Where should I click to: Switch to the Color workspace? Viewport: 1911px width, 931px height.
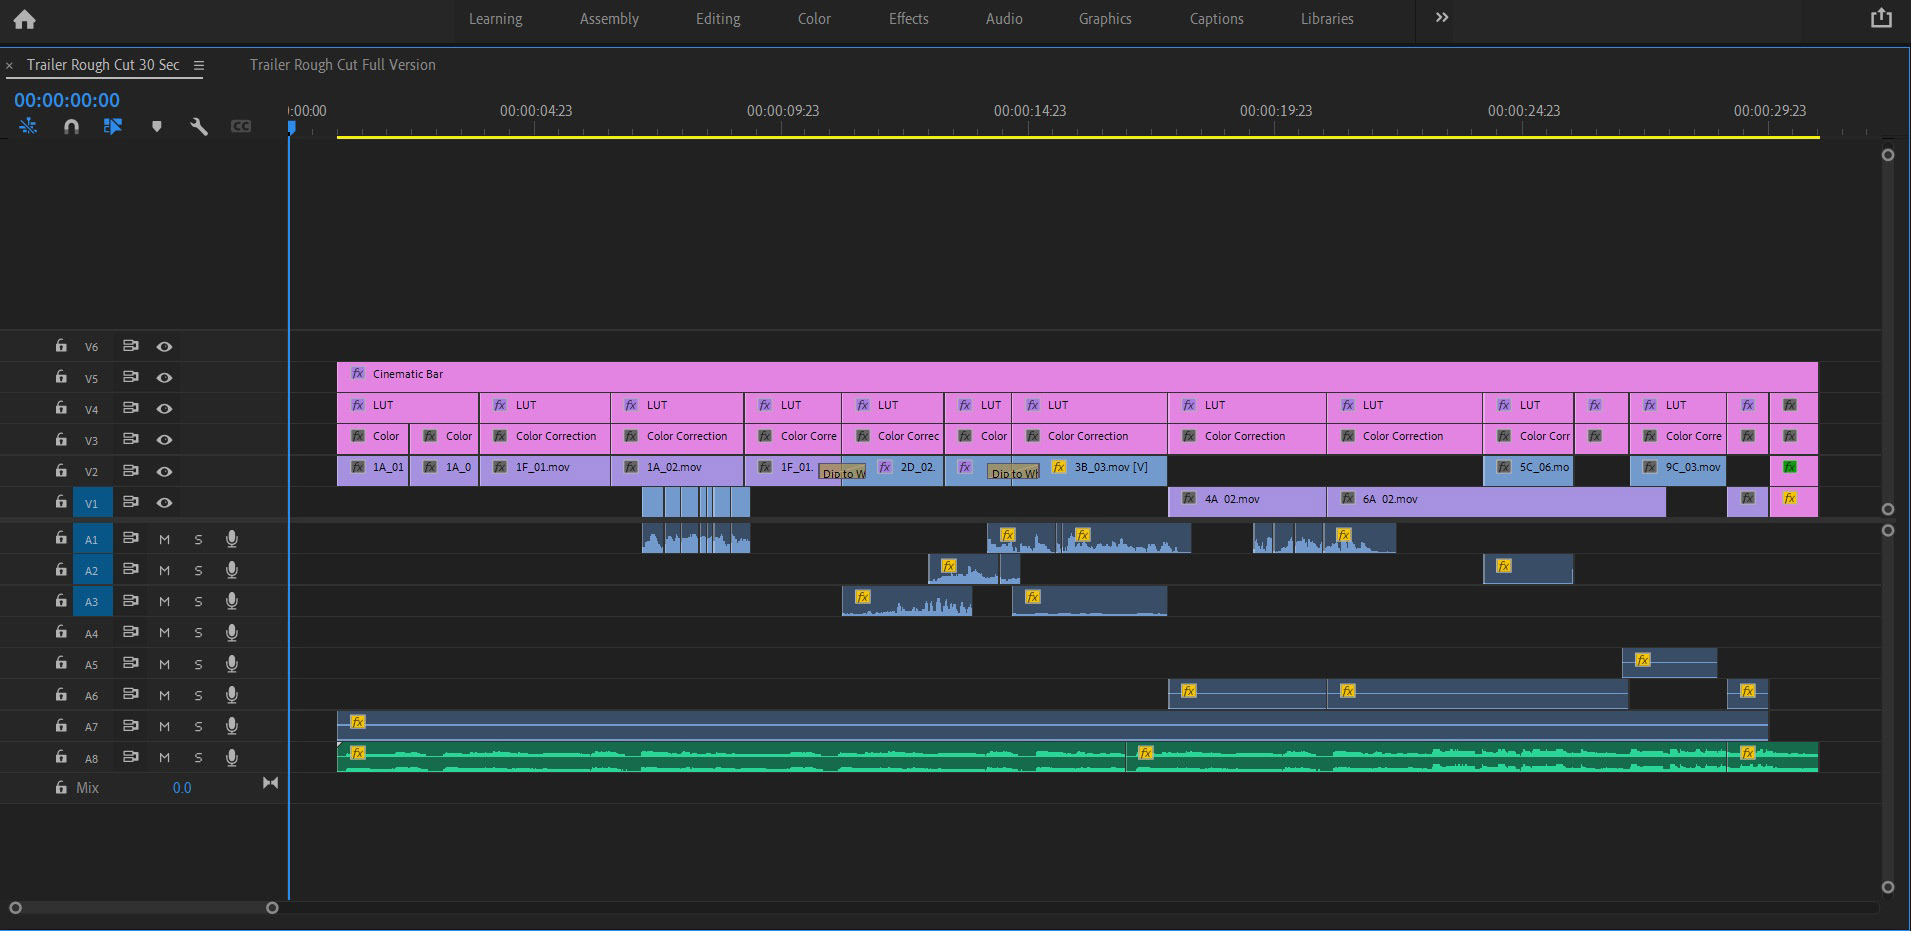(814, 19)
